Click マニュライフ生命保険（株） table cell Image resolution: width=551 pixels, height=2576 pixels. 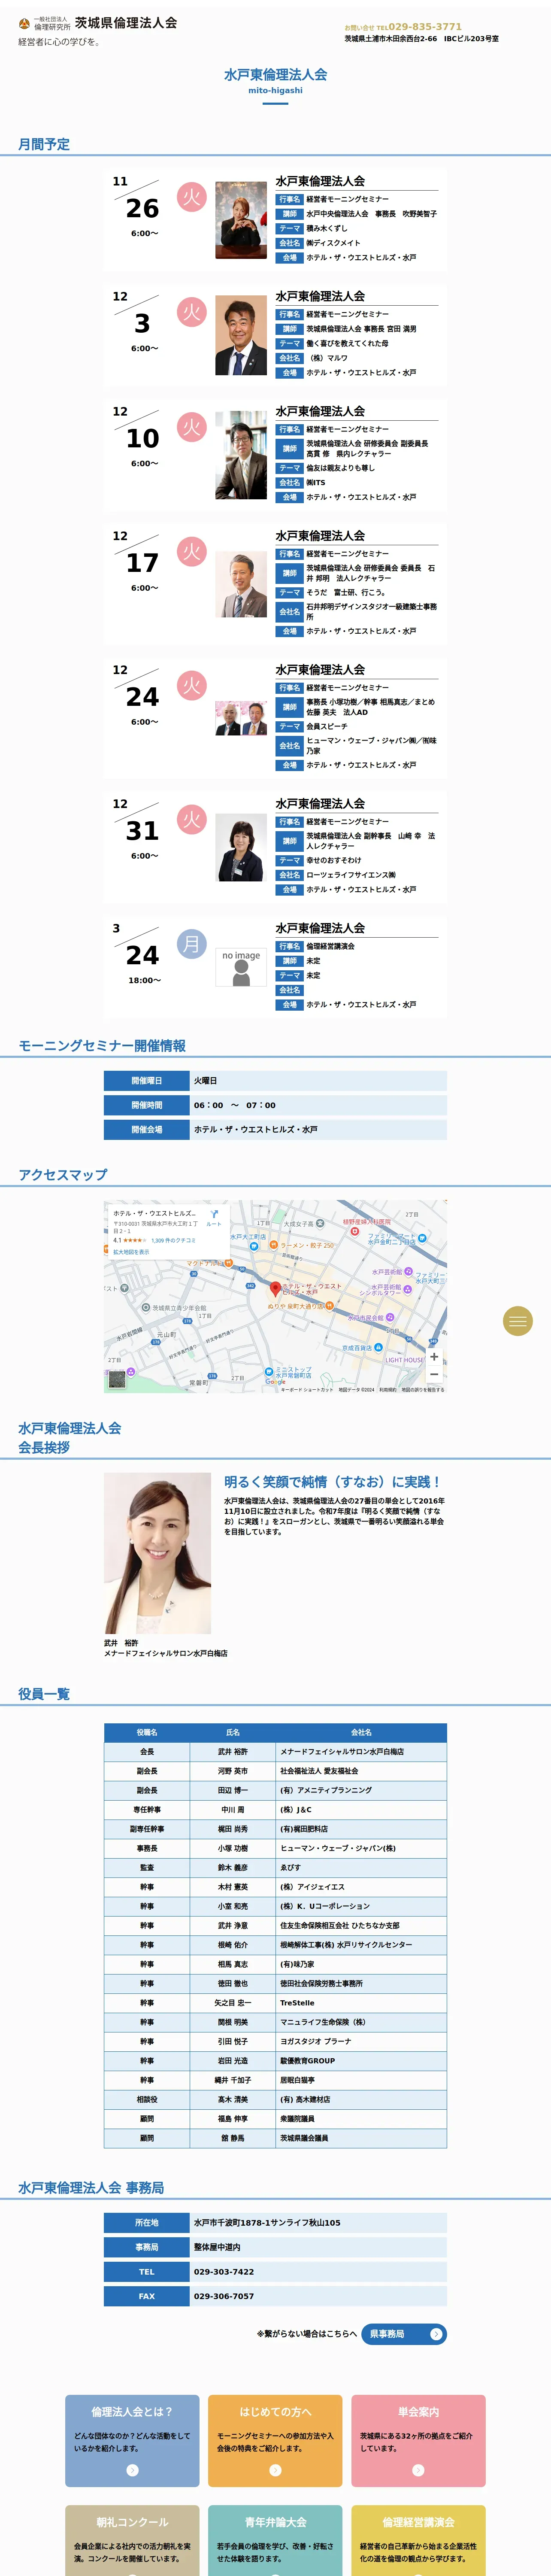(361, 2022)
